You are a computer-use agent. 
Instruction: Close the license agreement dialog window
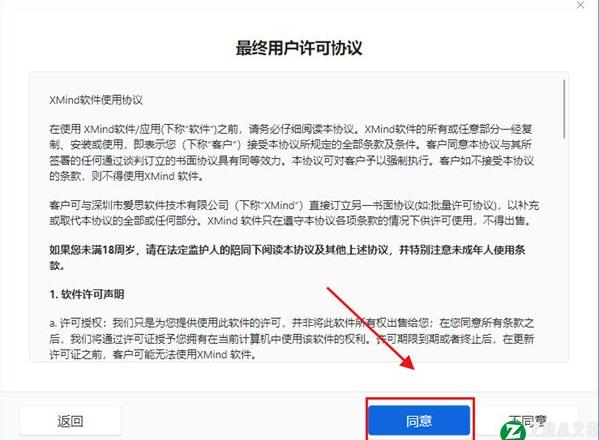tap(580, 5)
